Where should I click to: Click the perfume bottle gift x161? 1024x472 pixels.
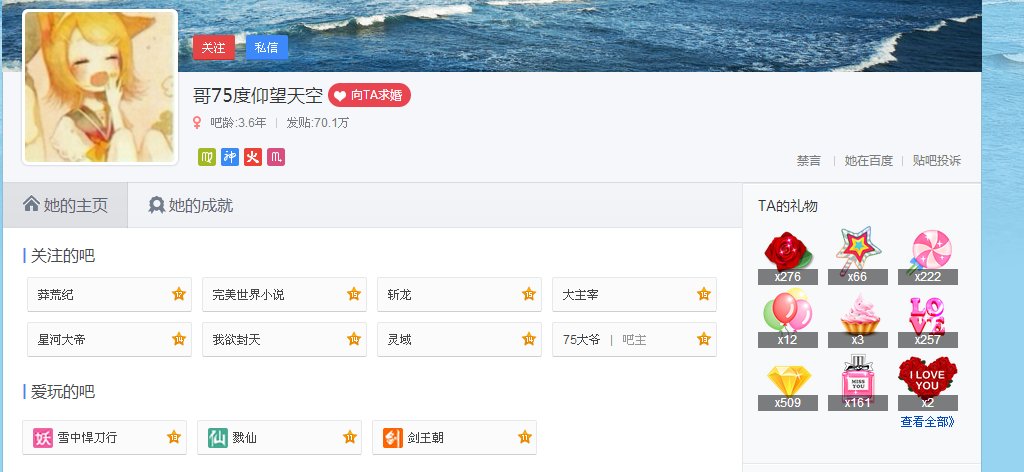(x=857, y=383)
